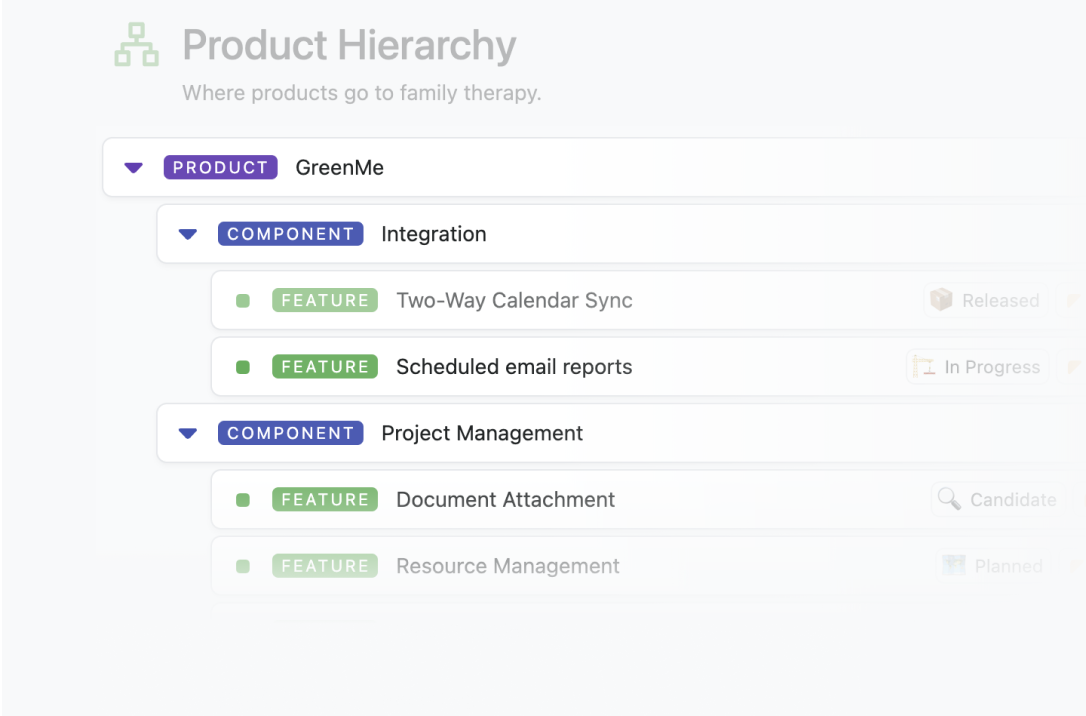Click the Planned status icon
The image size is (1086, 716).
tap(956, 566)
